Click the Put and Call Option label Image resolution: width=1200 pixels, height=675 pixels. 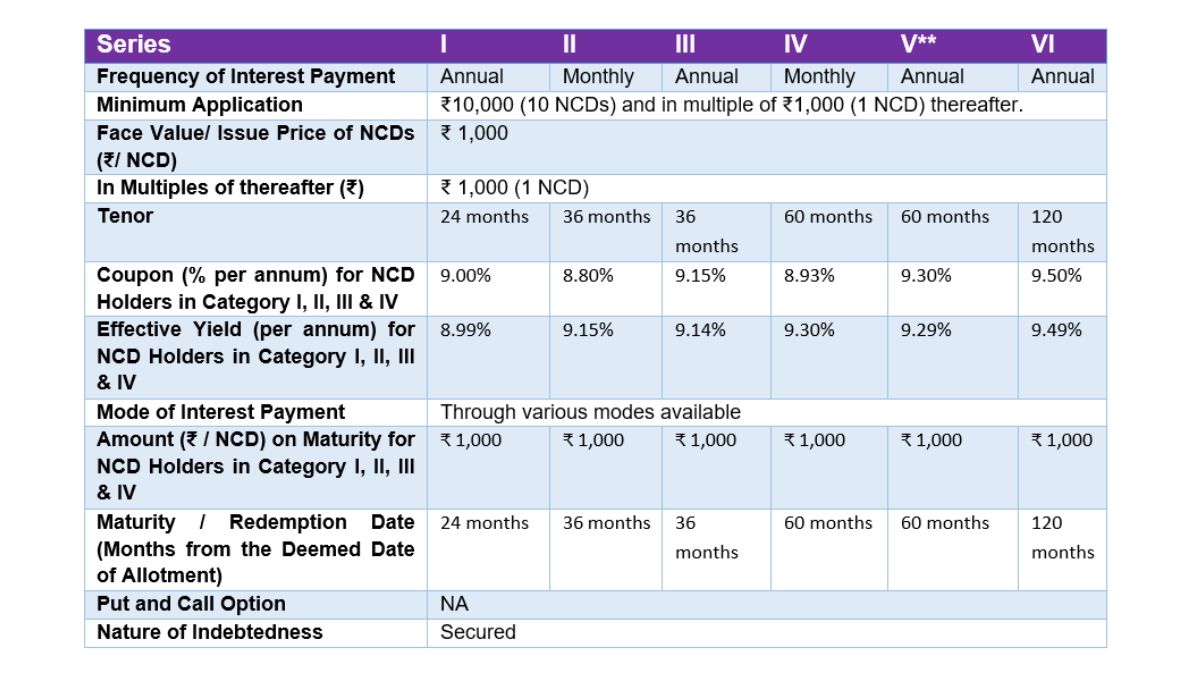point(191,604)
